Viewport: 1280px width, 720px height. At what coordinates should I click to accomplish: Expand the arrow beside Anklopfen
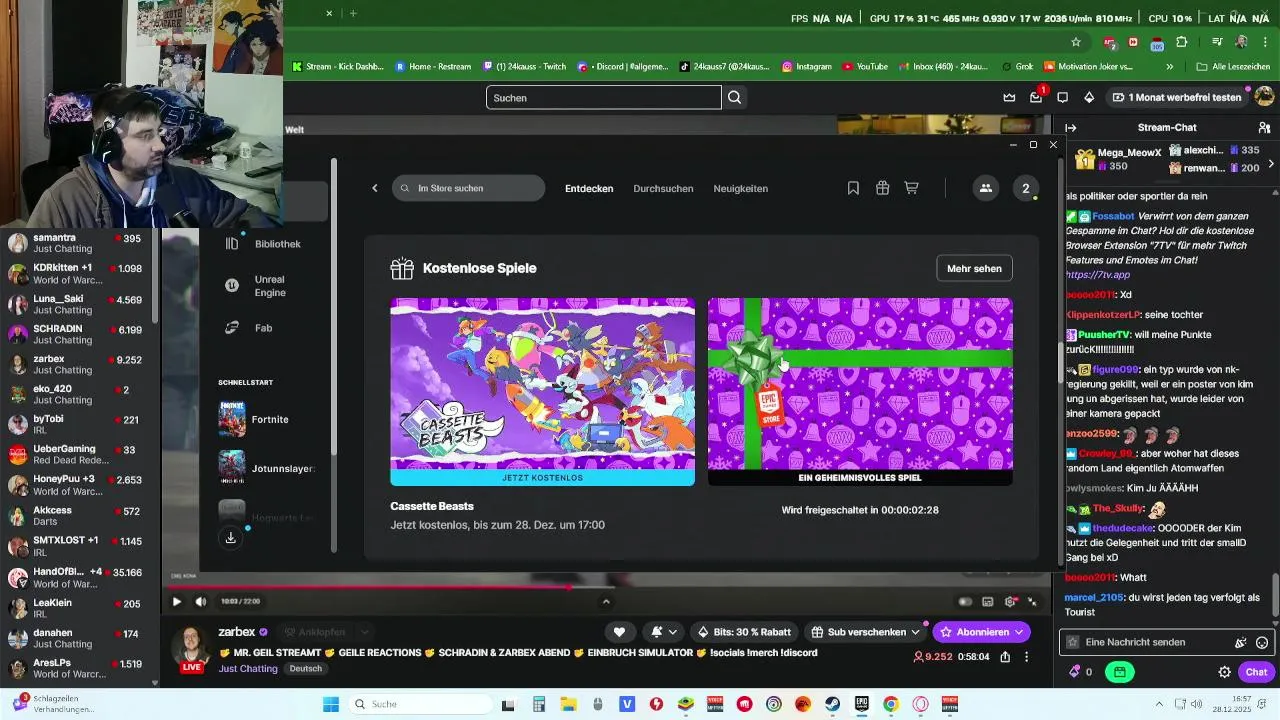pos(365,632)
